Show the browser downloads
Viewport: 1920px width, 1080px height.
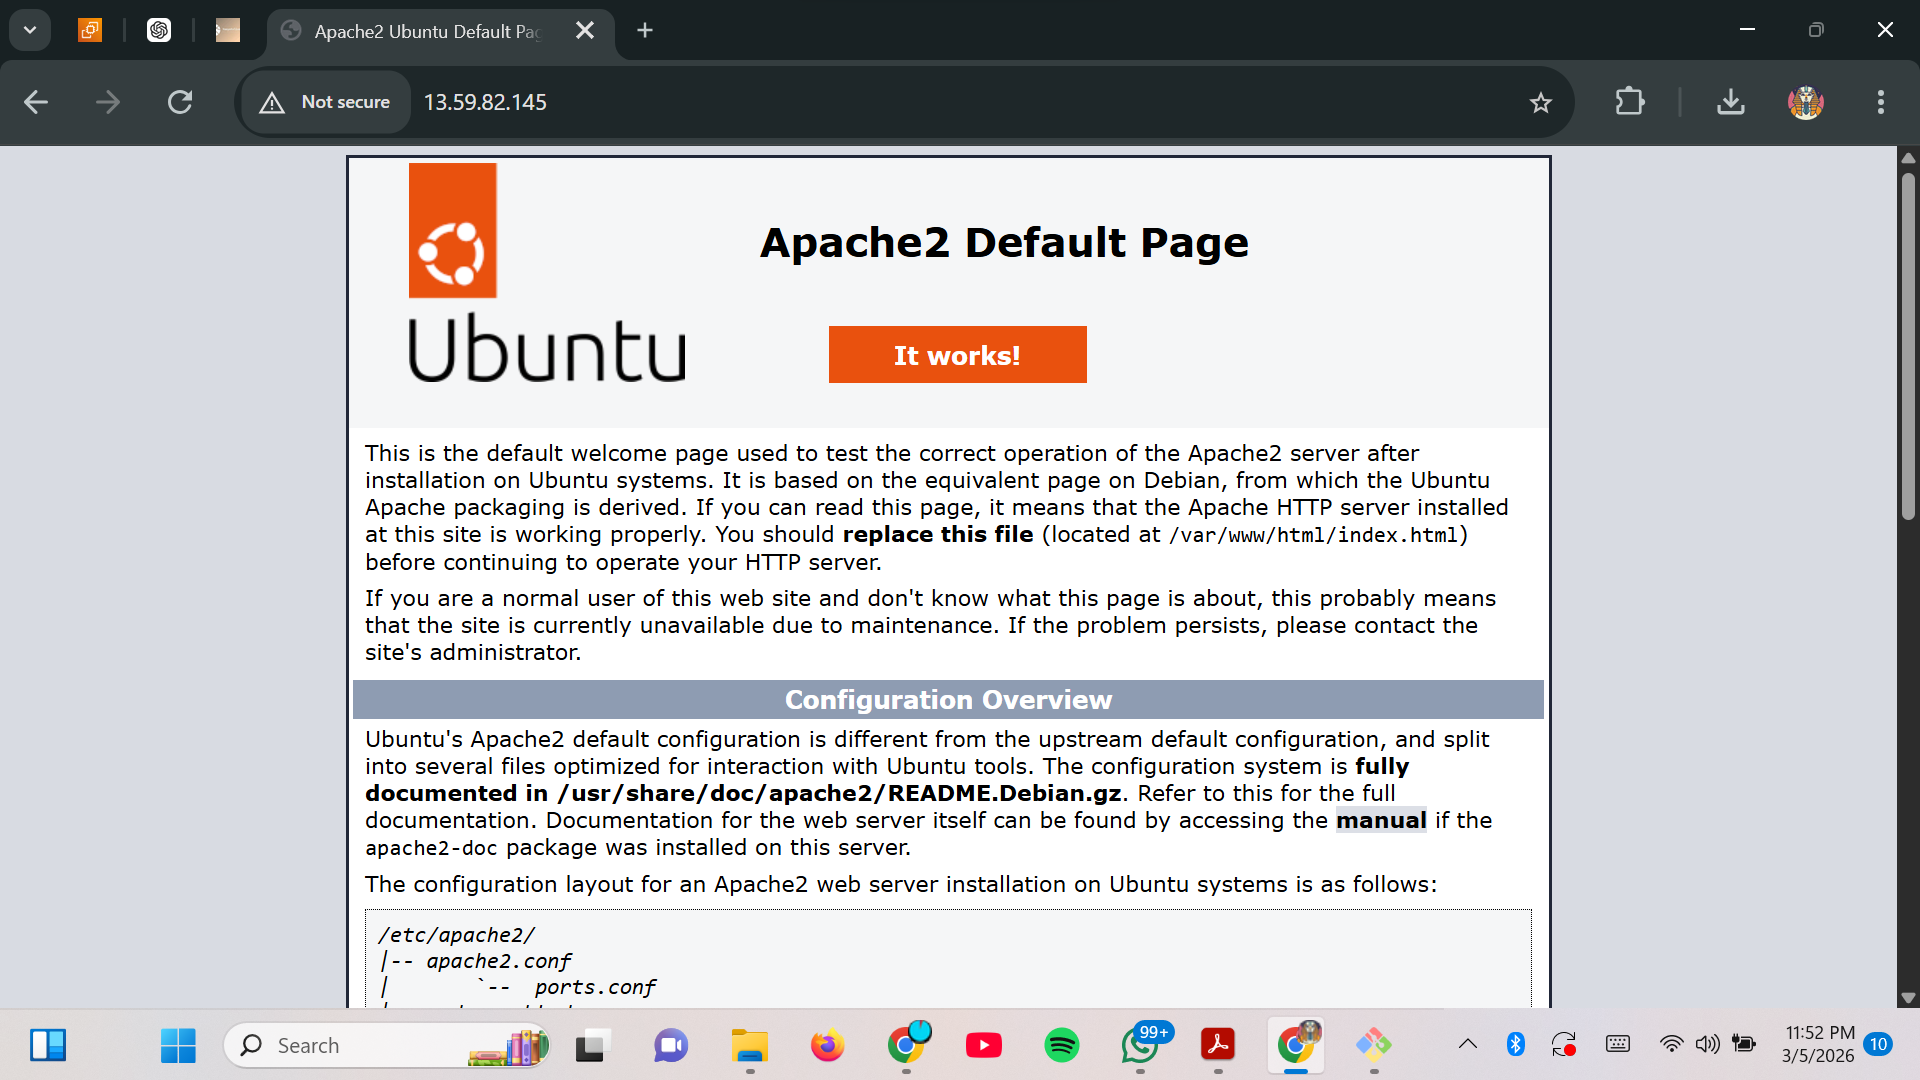tap(1731, 102)
